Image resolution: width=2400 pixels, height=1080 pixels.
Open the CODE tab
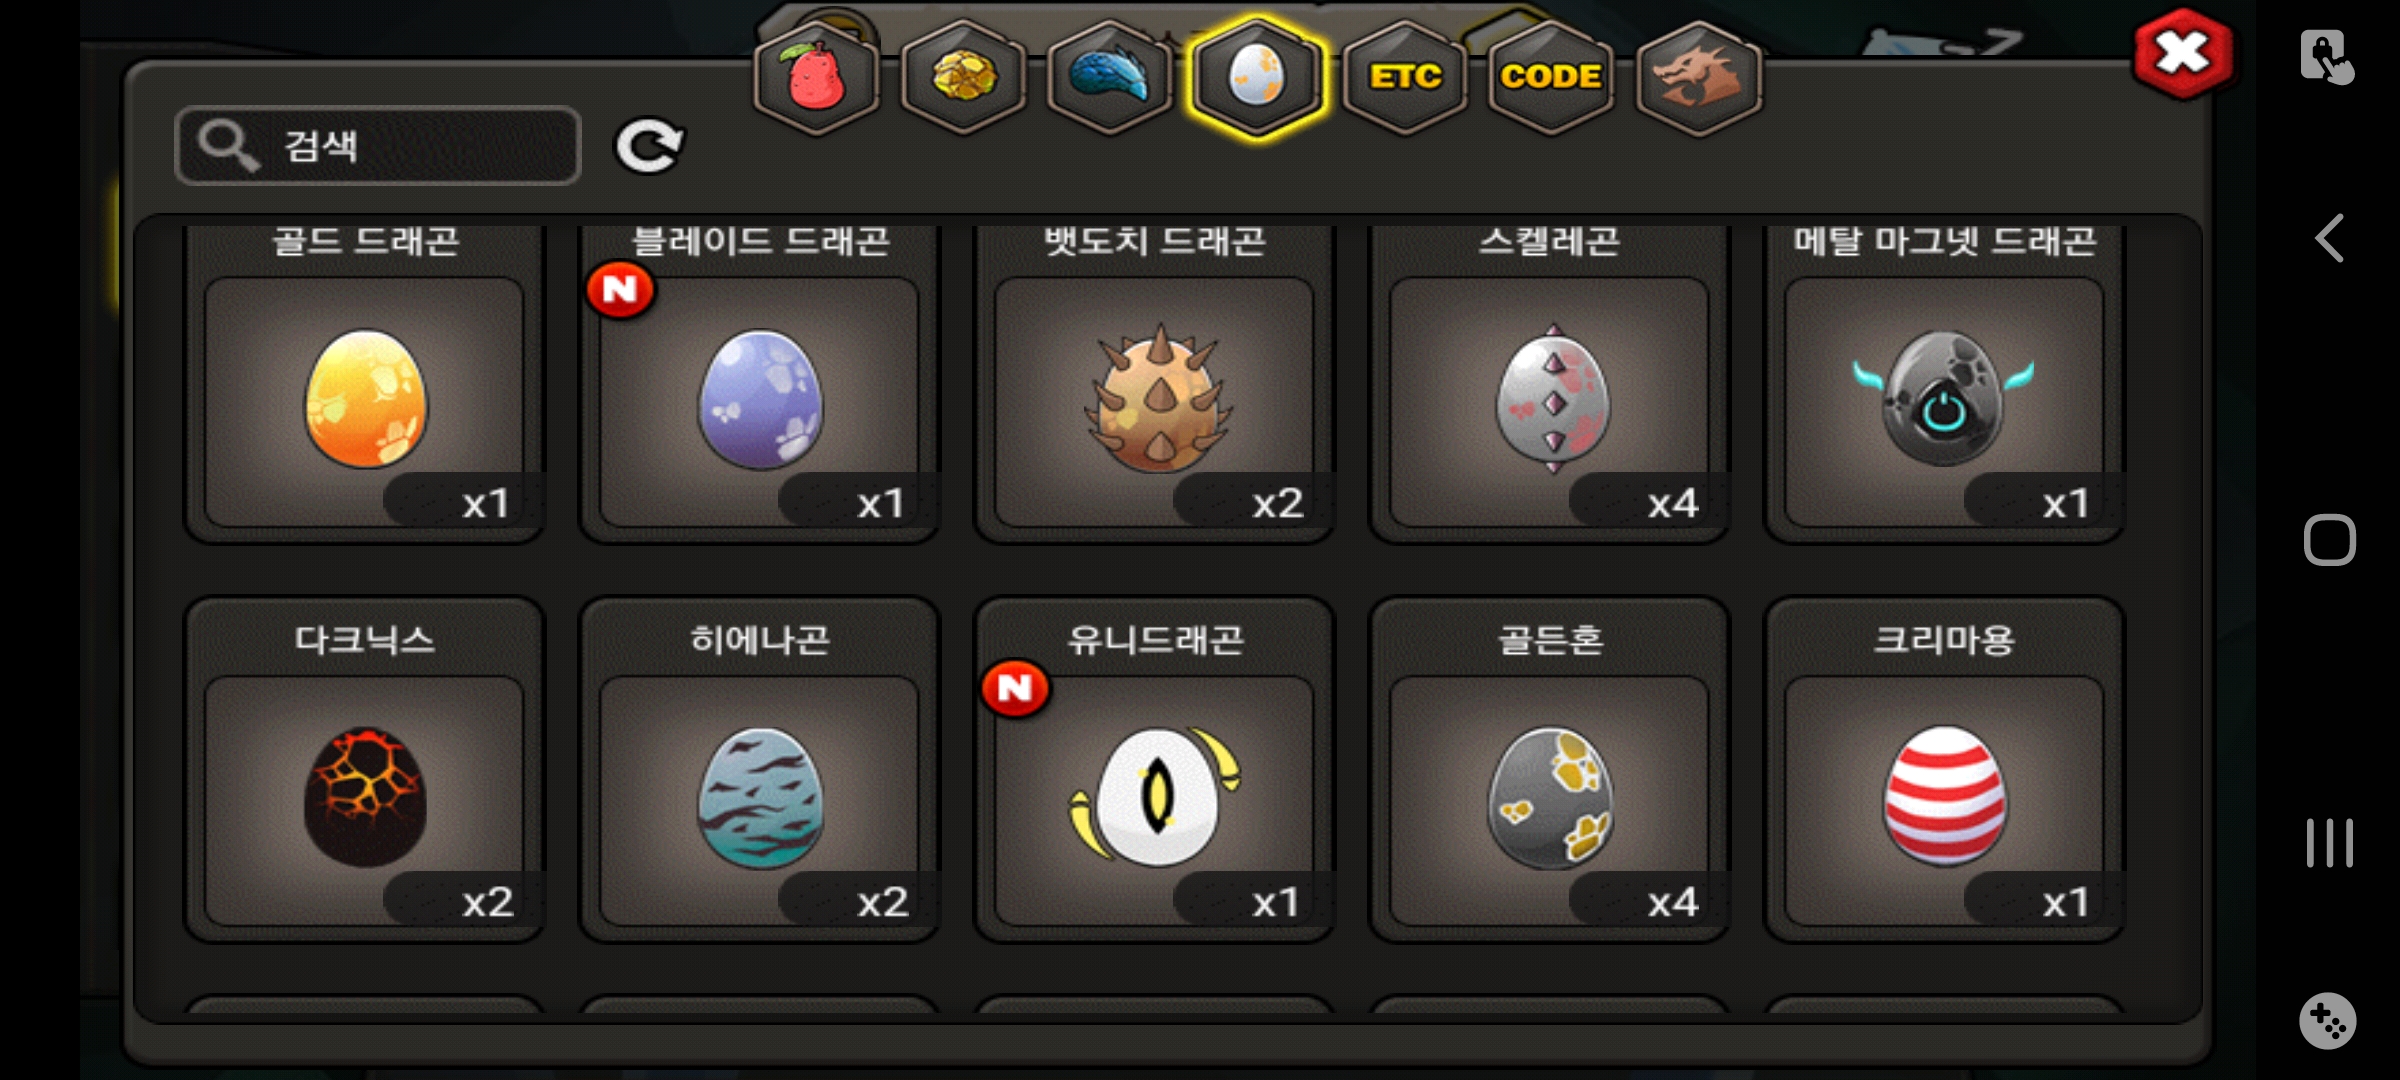[1551, 77]
